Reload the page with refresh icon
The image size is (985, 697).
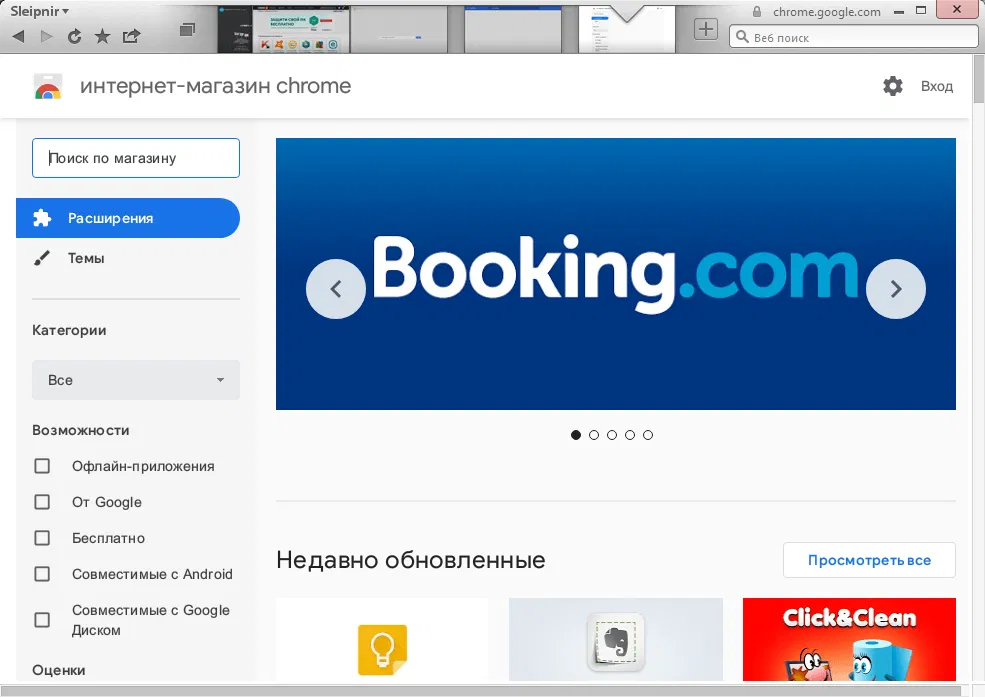(x=74, y=36)
